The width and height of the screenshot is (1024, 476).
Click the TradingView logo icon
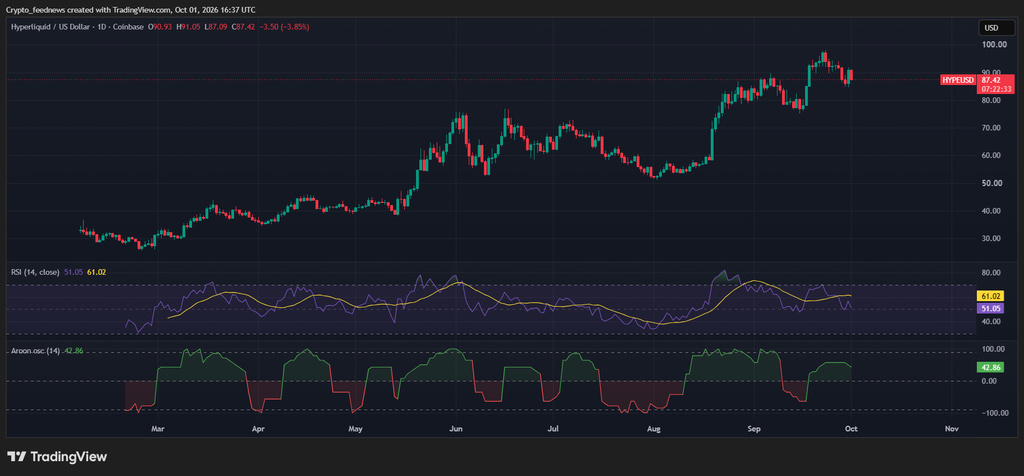point(16,456)
